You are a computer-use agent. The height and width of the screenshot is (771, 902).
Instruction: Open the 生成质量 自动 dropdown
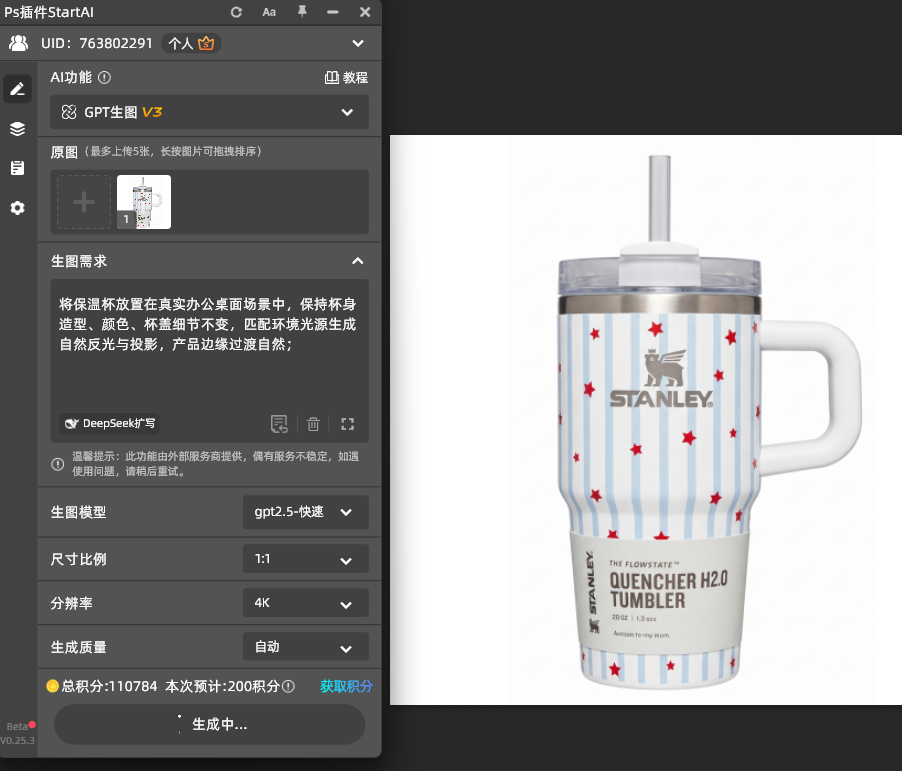(305, 647)
